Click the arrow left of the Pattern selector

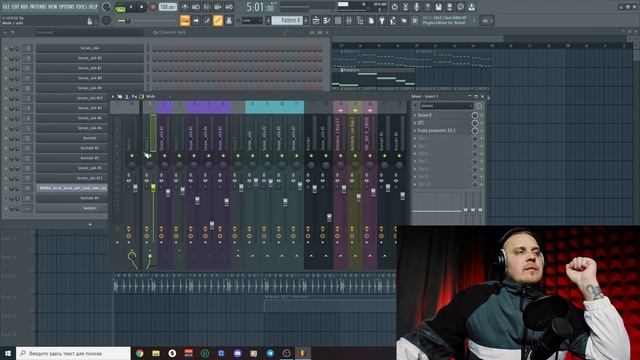tap(268, 20)
